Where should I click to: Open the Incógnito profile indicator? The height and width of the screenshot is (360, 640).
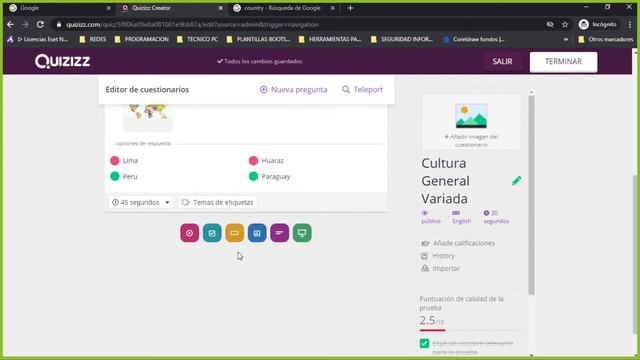point(598,24)
